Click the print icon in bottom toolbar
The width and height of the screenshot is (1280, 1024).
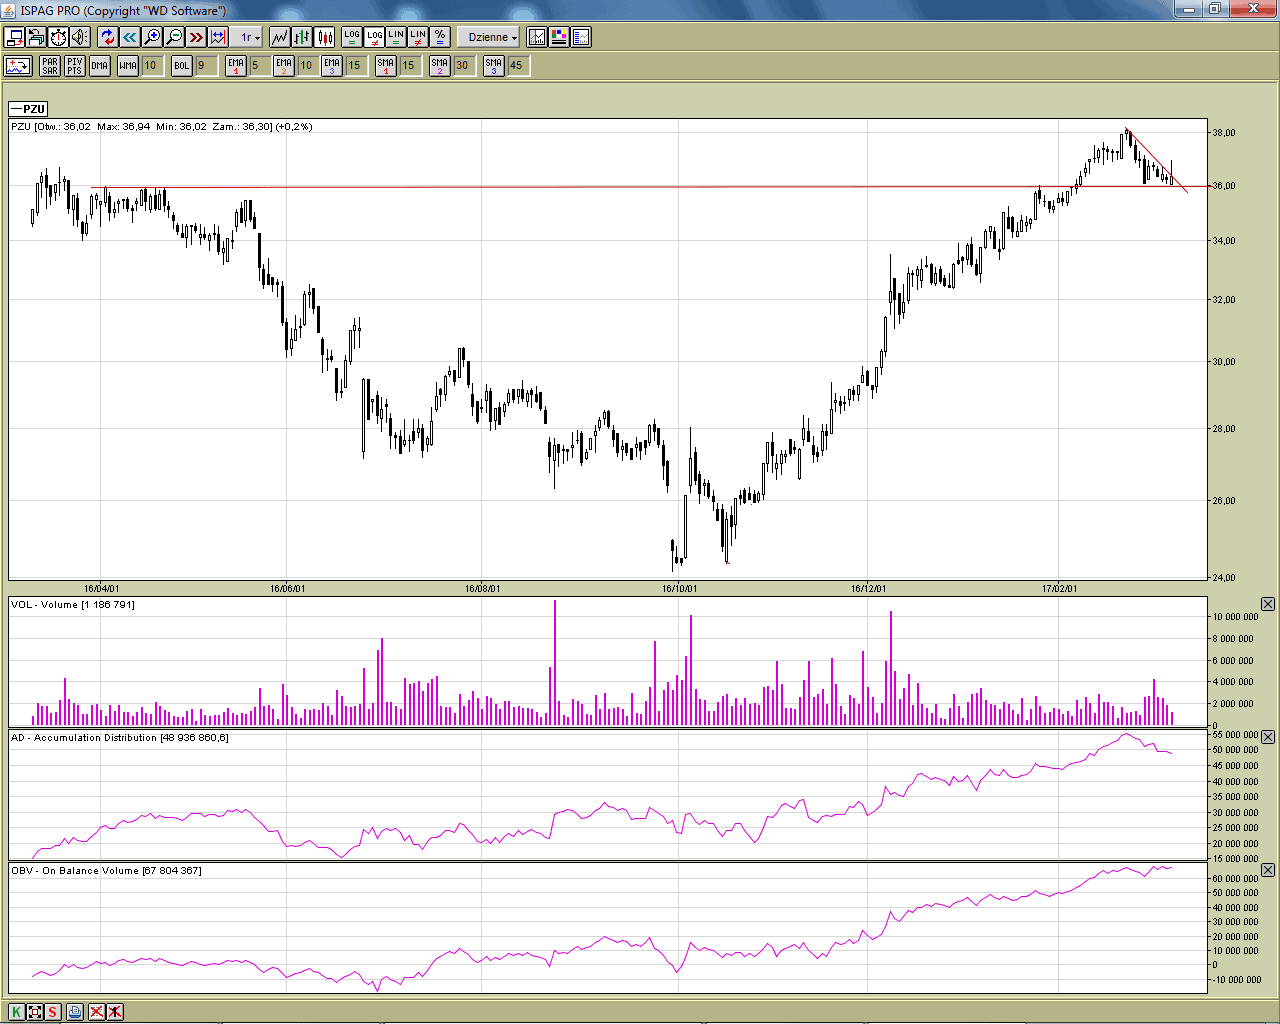[75, 1012]
